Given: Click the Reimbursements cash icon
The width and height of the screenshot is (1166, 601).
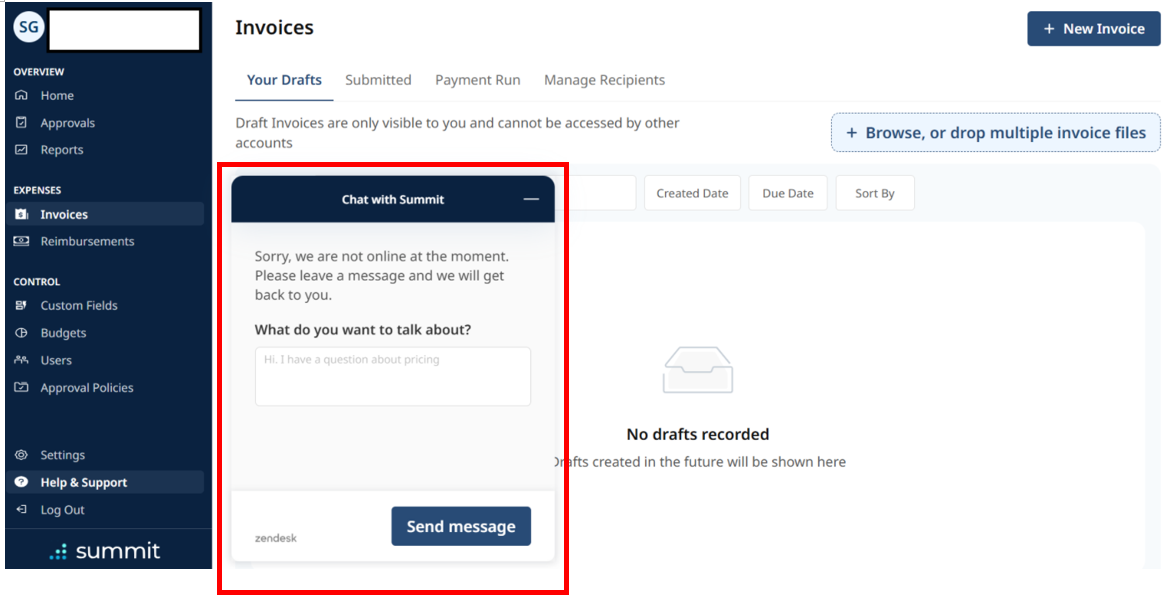Looking at the screenshot, I should click(22, 241).
